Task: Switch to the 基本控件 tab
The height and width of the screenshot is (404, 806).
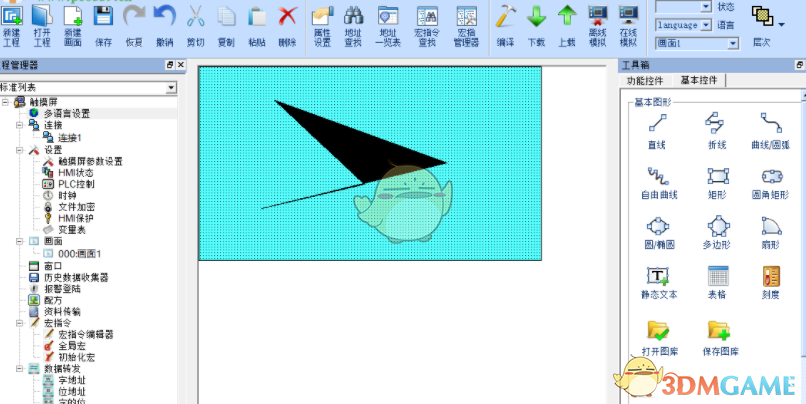Action: pos(699,80)
